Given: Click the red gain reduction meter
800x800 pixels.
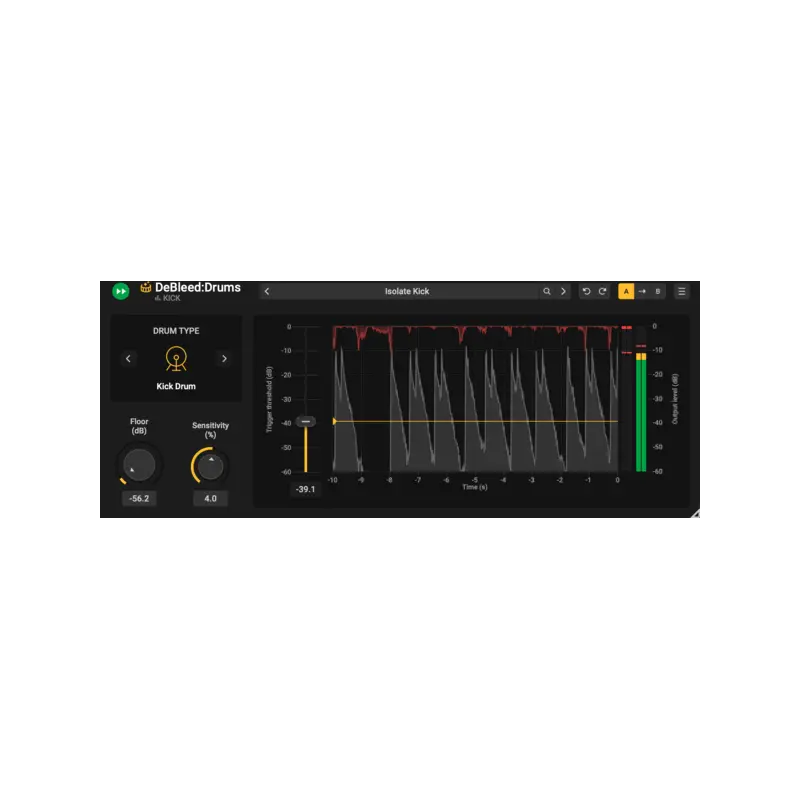Looking at the screenshot, I should tap(627, 398).
